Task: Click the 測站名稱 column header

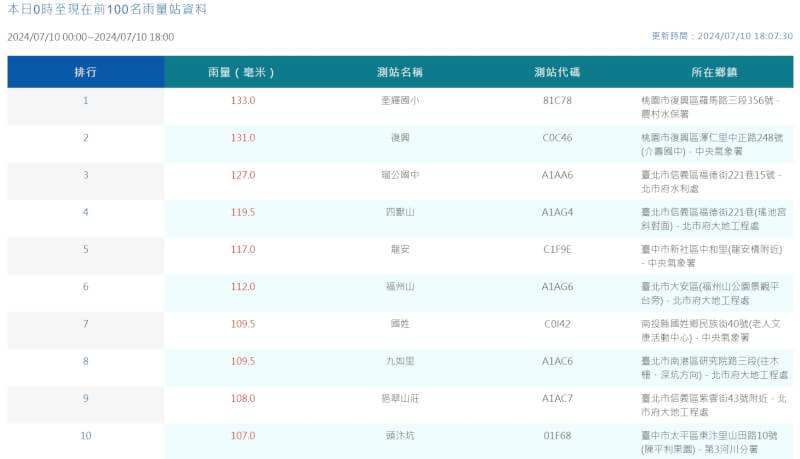Action: pos(400,72)
